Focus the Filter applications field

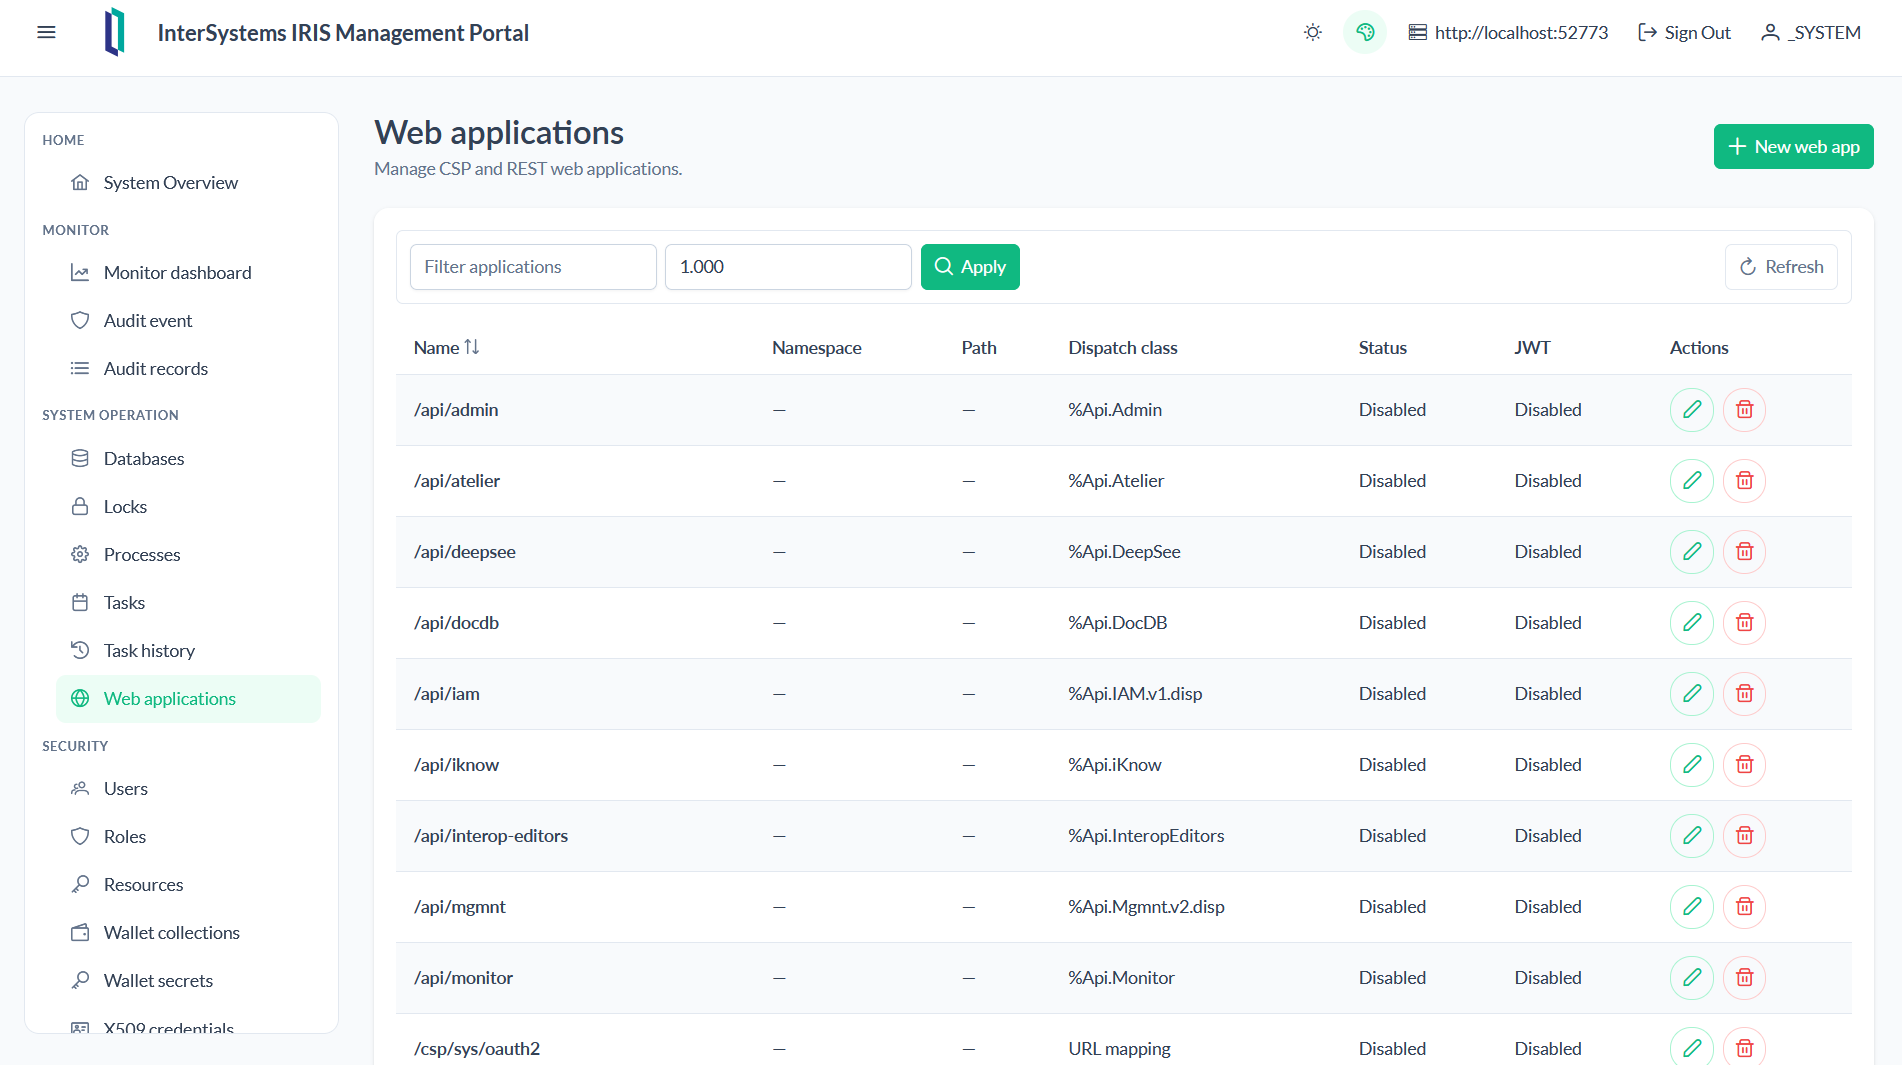point(533,267)
